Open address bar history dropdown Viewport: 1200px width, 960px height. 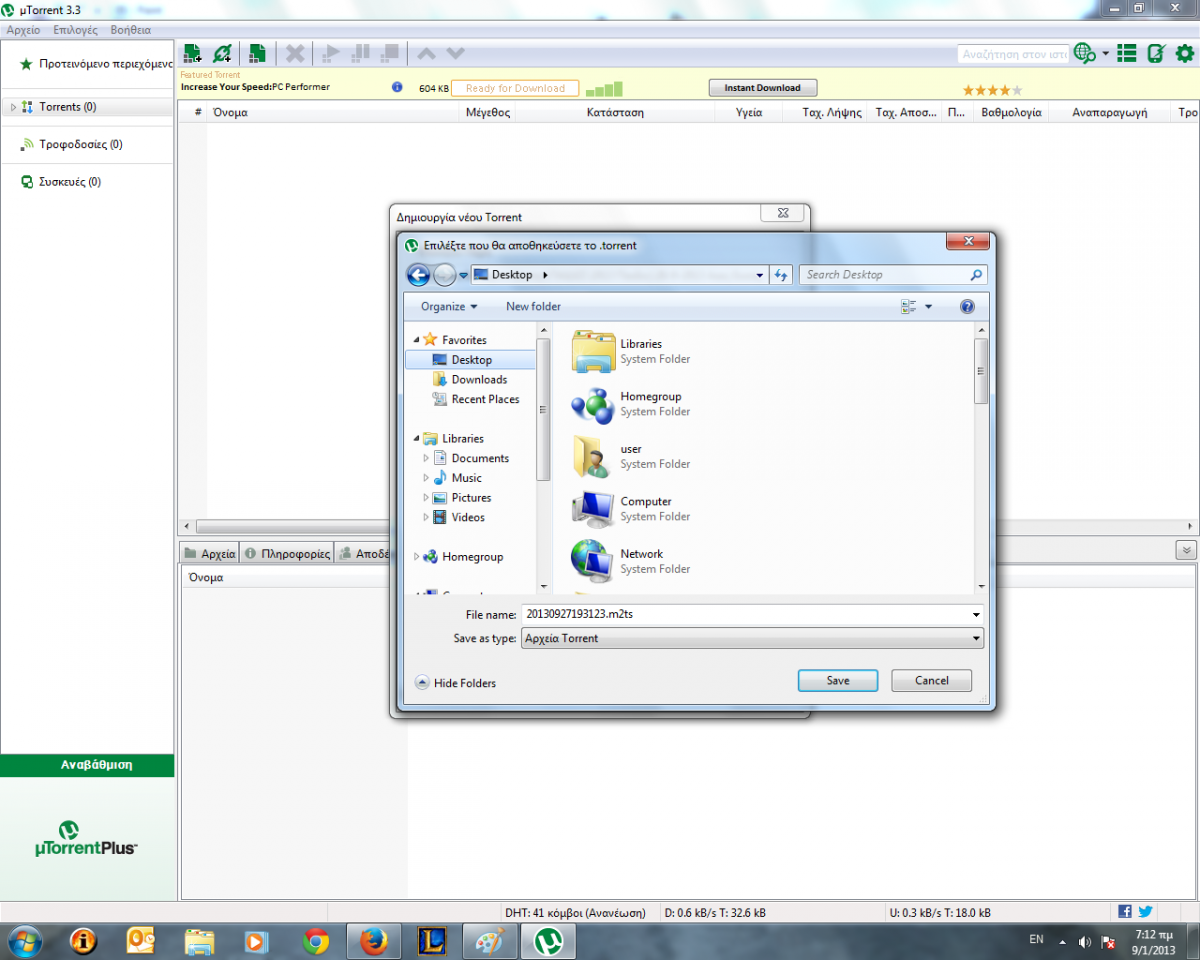click(x=760, y=275)
